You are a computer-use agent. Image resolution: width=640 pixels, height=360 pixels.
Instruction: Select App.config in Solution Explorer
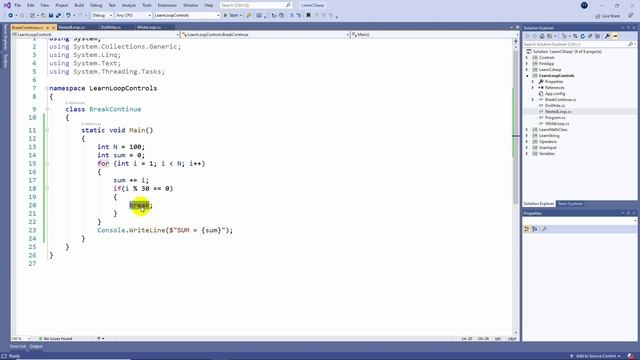click(x=555, y=93)
